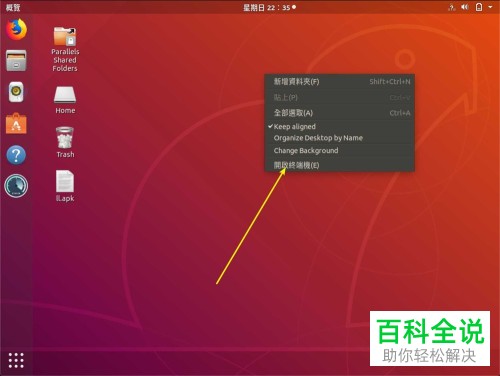The height and width of the screenshot is (376, 500).
Task: Choose 開啟終端機(E) in context menu
Action: point(339,165)
